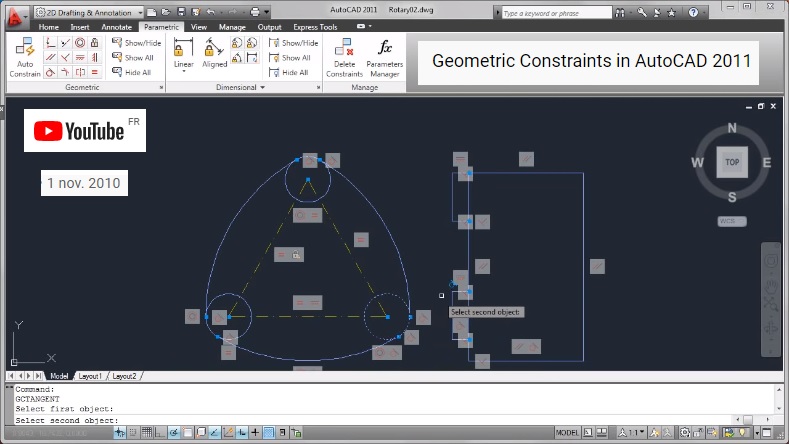Toggle Snap Mode in status bar
Viewport: 789px width, 444px height.
pyautogui.click(x=133, y=432)
